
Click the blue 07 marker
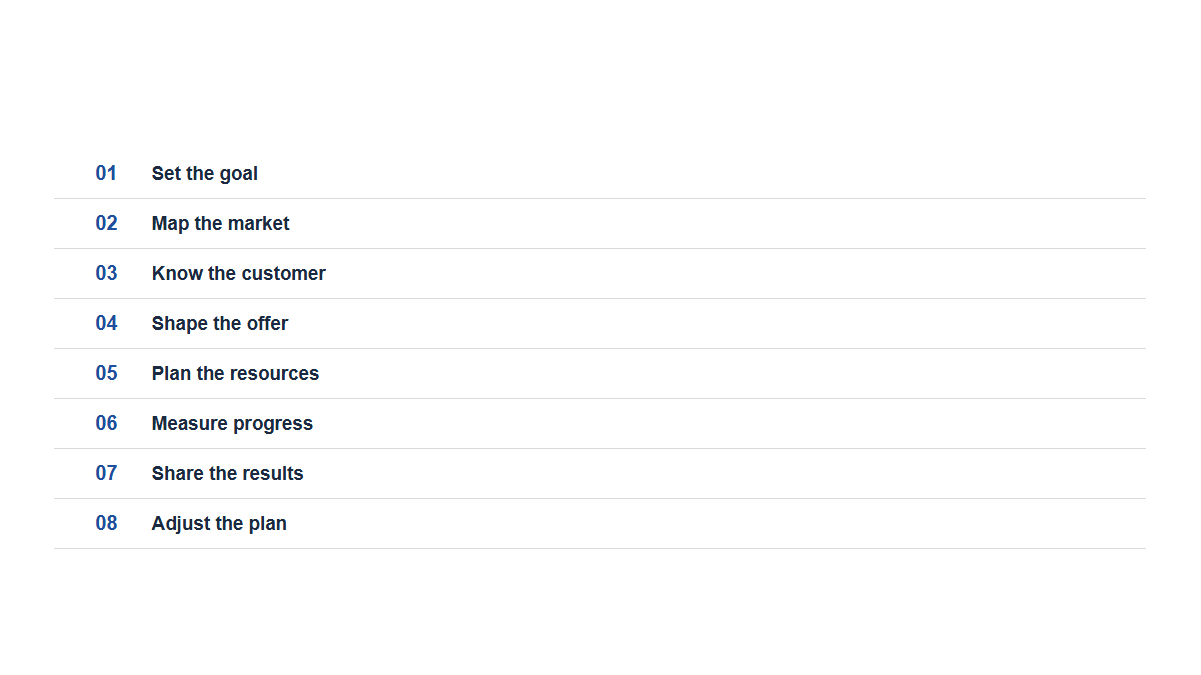(x=106, y=473)
